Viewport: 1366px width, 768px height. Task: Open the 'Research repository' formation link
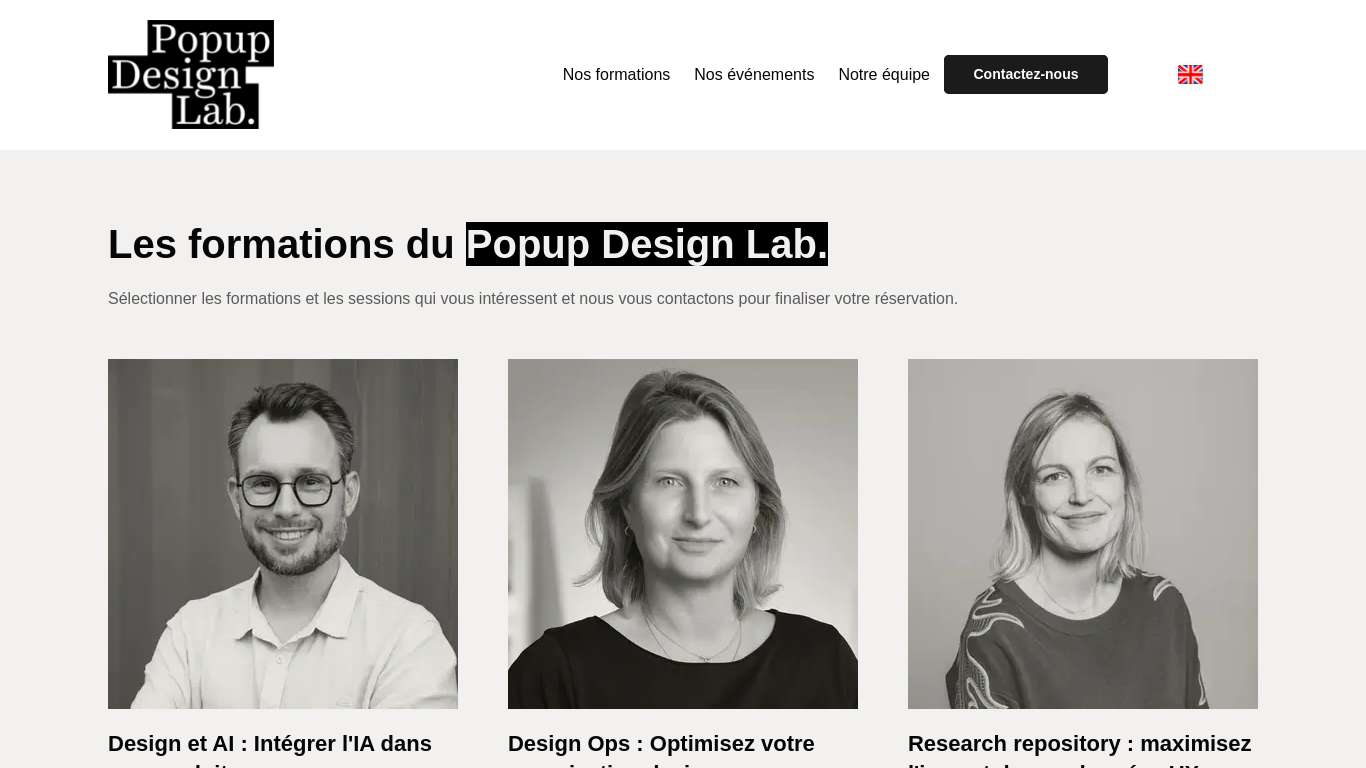[1079, 744]
